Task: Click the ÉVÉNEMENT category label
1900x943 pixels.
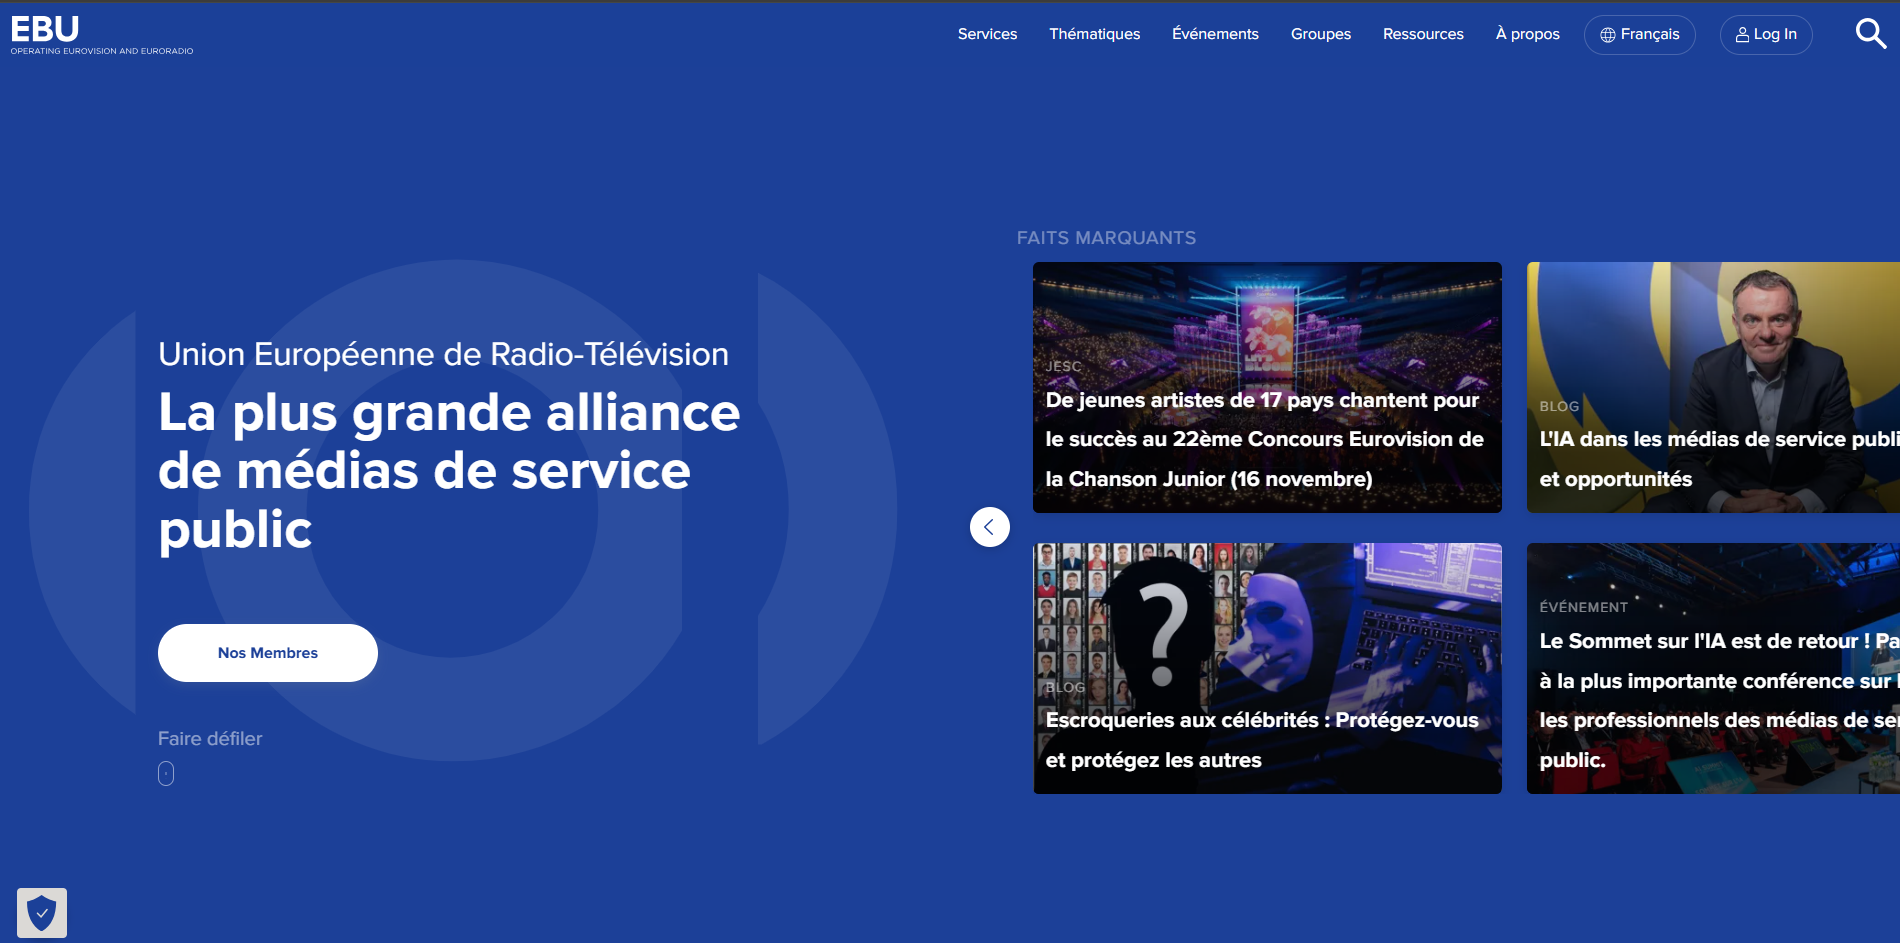Action: click(x=1584, y=607)
